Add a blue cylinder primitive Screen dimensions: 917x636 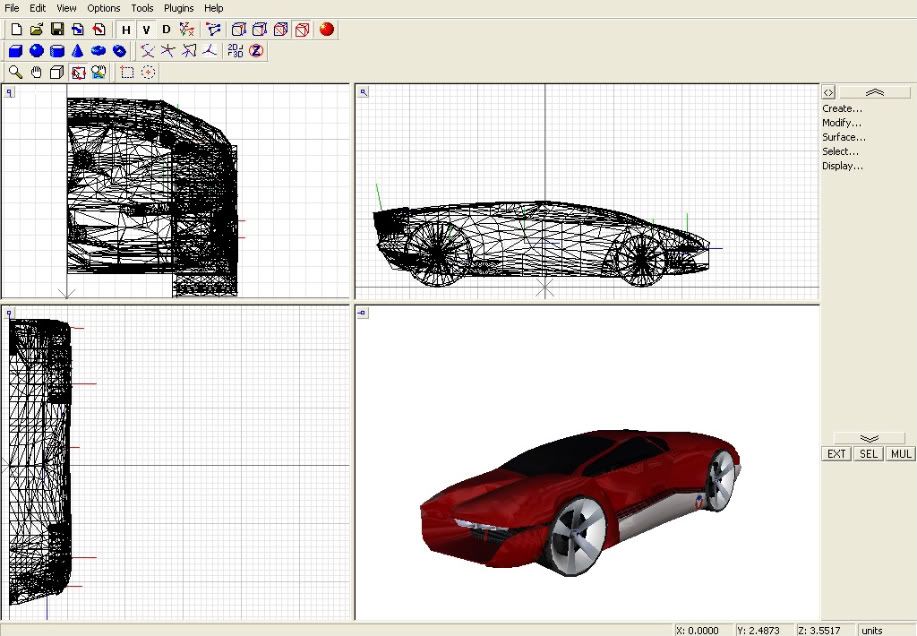pos(57,51)
